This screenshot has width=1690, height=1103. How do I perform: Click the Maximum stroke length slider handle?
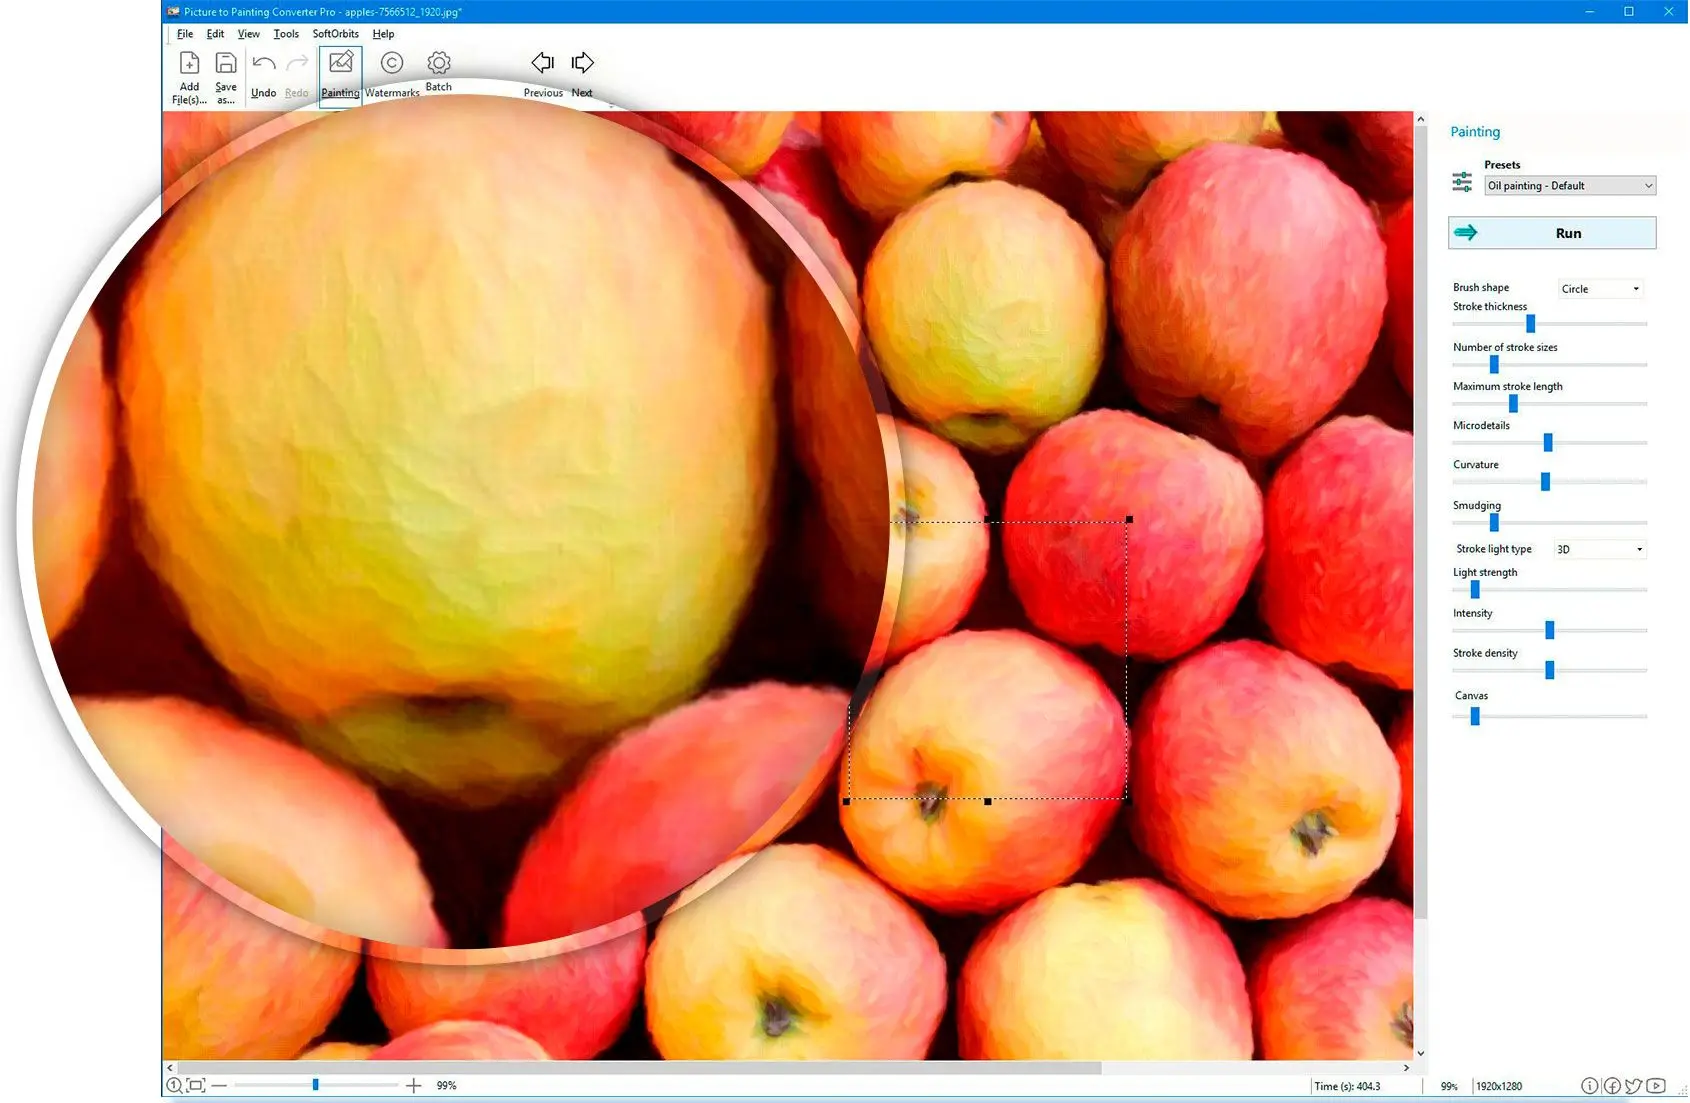click(1513, 403)
